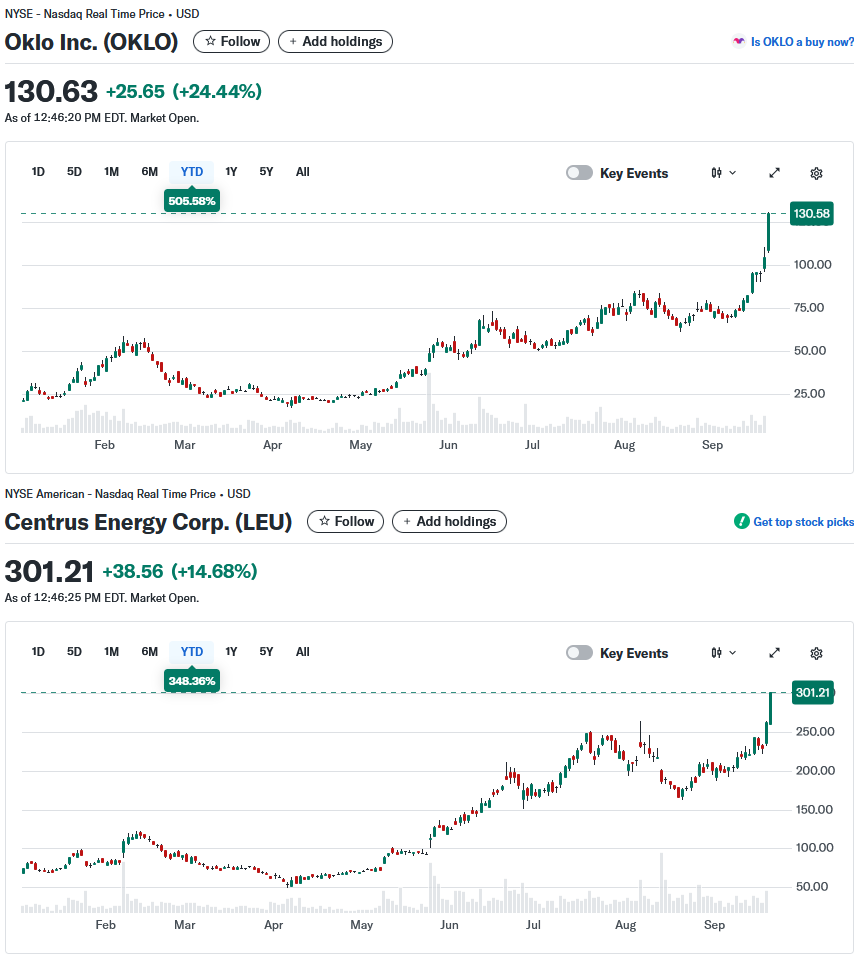Click the star icon in LEU Follow button
Image resolution: width=860 pixels, height=960 pixels.
coord(324,521)
